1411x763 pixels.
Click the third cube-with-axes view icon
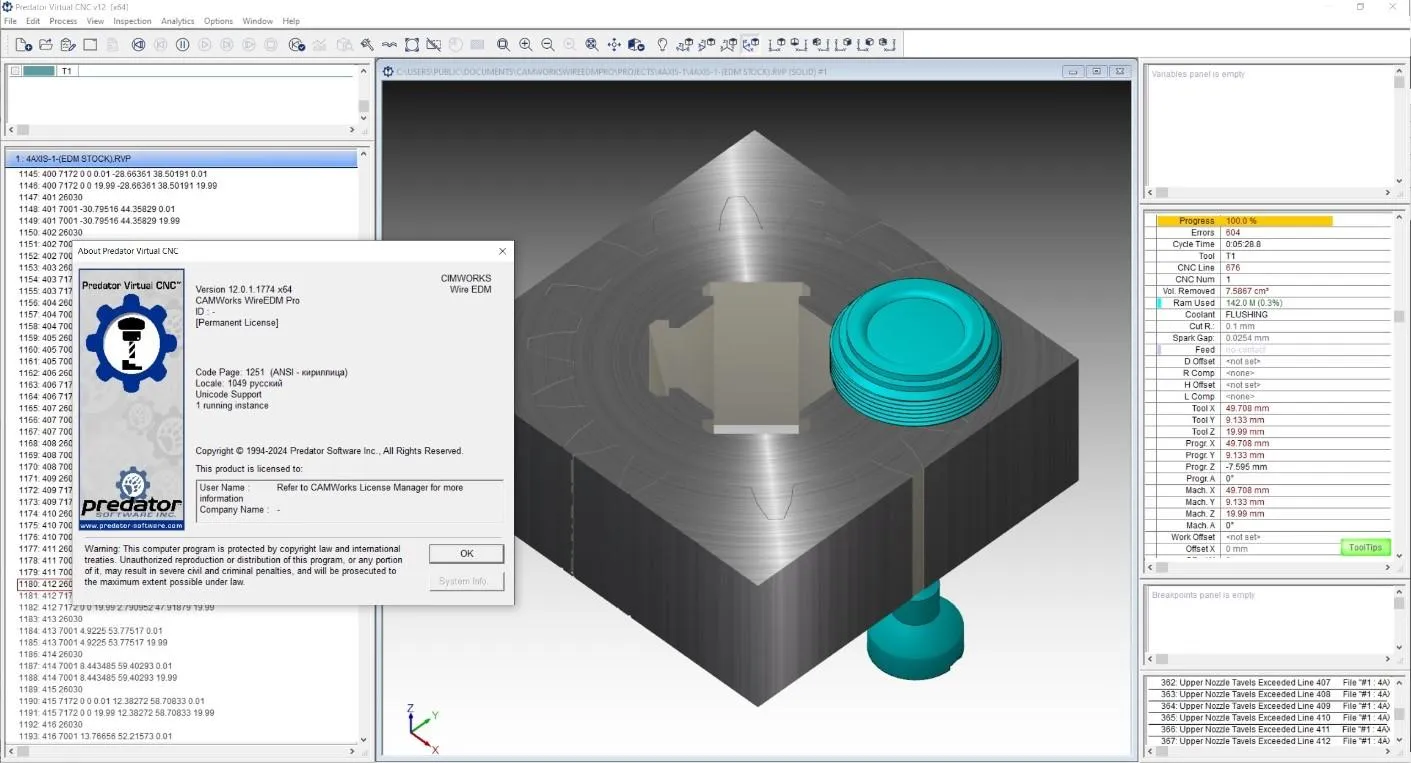(729, 45)
